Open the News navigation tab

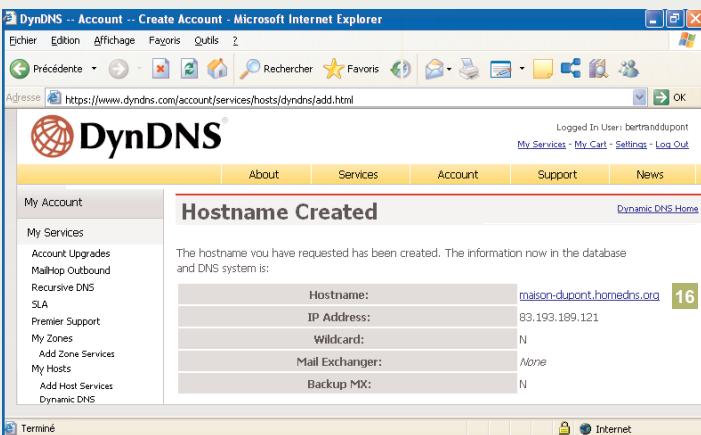click(x=650, y=174)
